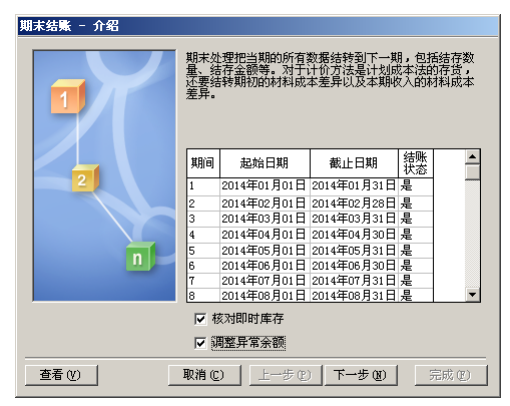Click the 期间 column header

click(203, 163)
